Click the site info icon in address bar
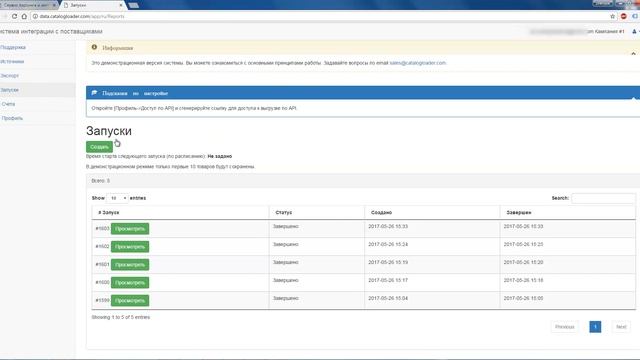 (36, 16)
